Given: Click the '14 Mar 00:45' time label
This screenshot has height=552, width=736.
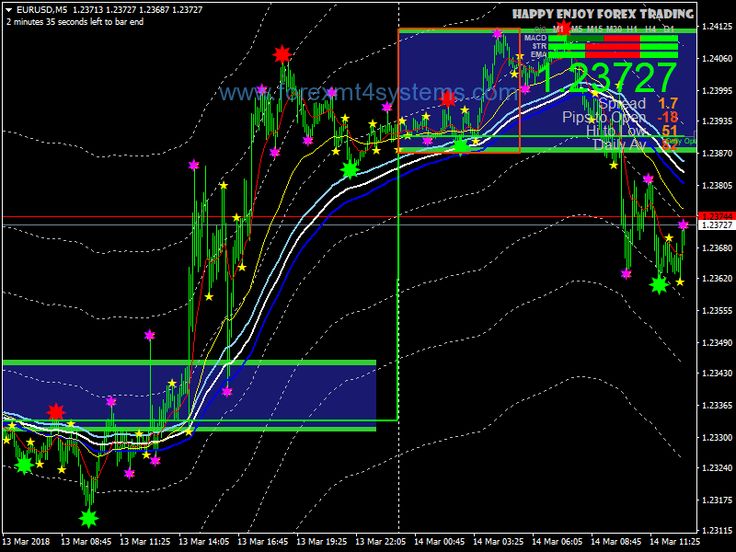Looking at the screenshot, I should (440, 542).
